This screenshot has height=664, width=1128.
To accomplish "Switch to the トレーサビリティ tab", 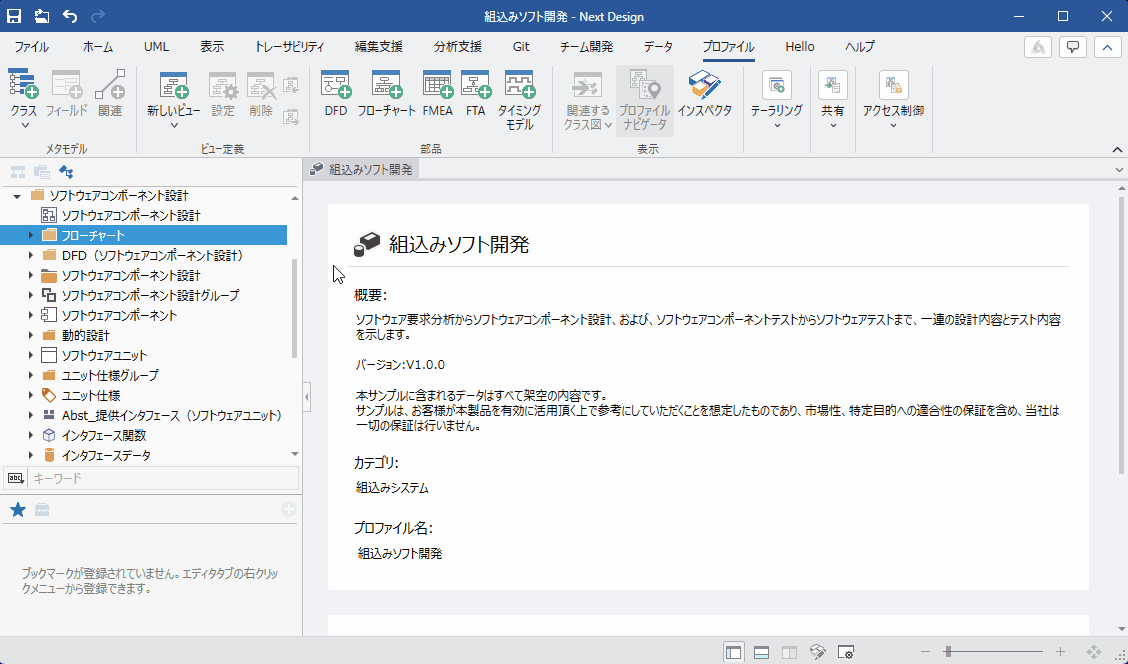I will [x=289, y=47].
